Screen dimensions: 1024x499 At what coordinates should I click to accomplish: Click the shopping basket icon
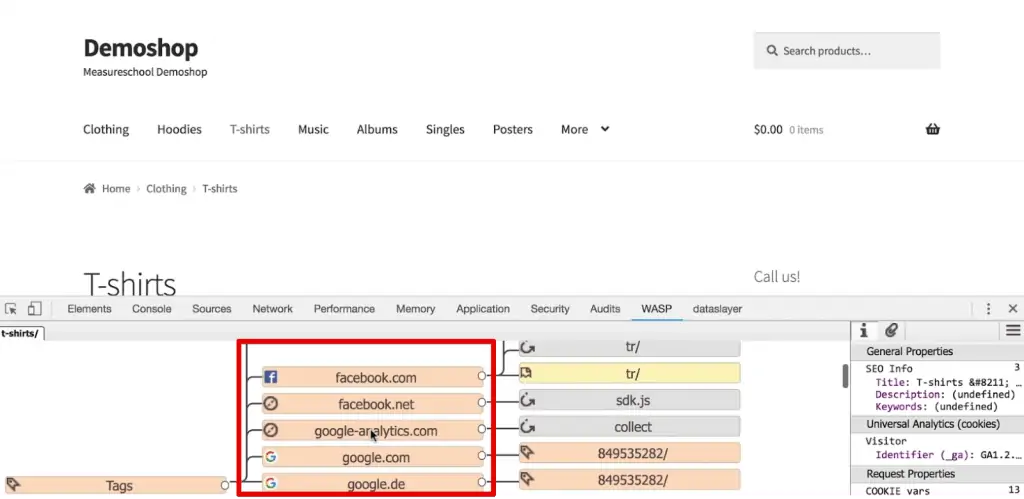pos(933,129)
